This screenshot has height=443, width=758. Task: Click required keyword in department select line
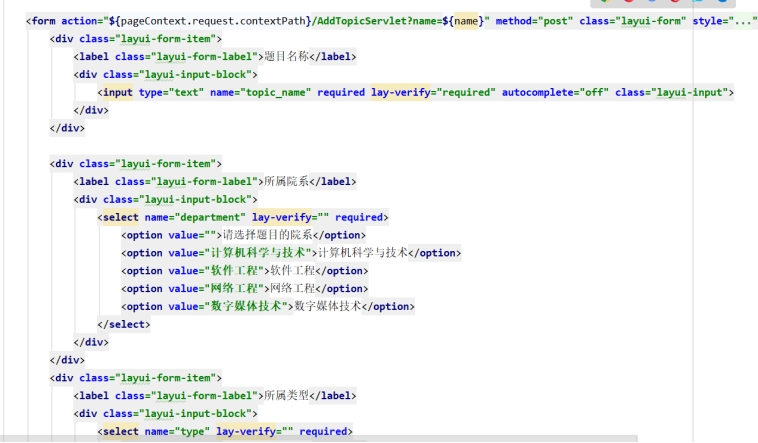[x=359, y=217]
